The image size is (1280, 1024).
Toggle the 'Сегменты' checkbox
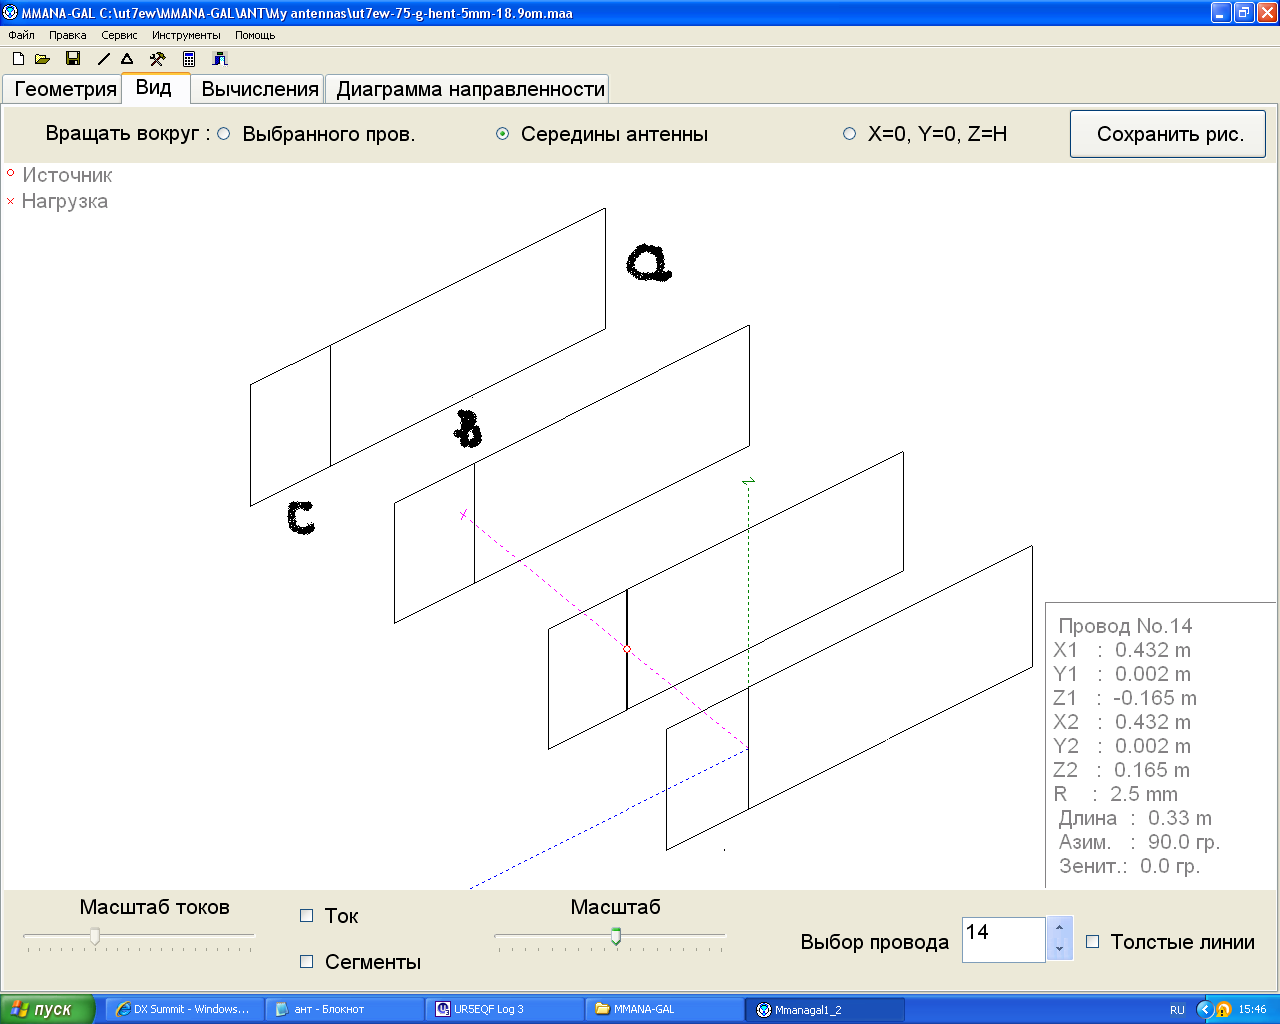coord(307,962)
